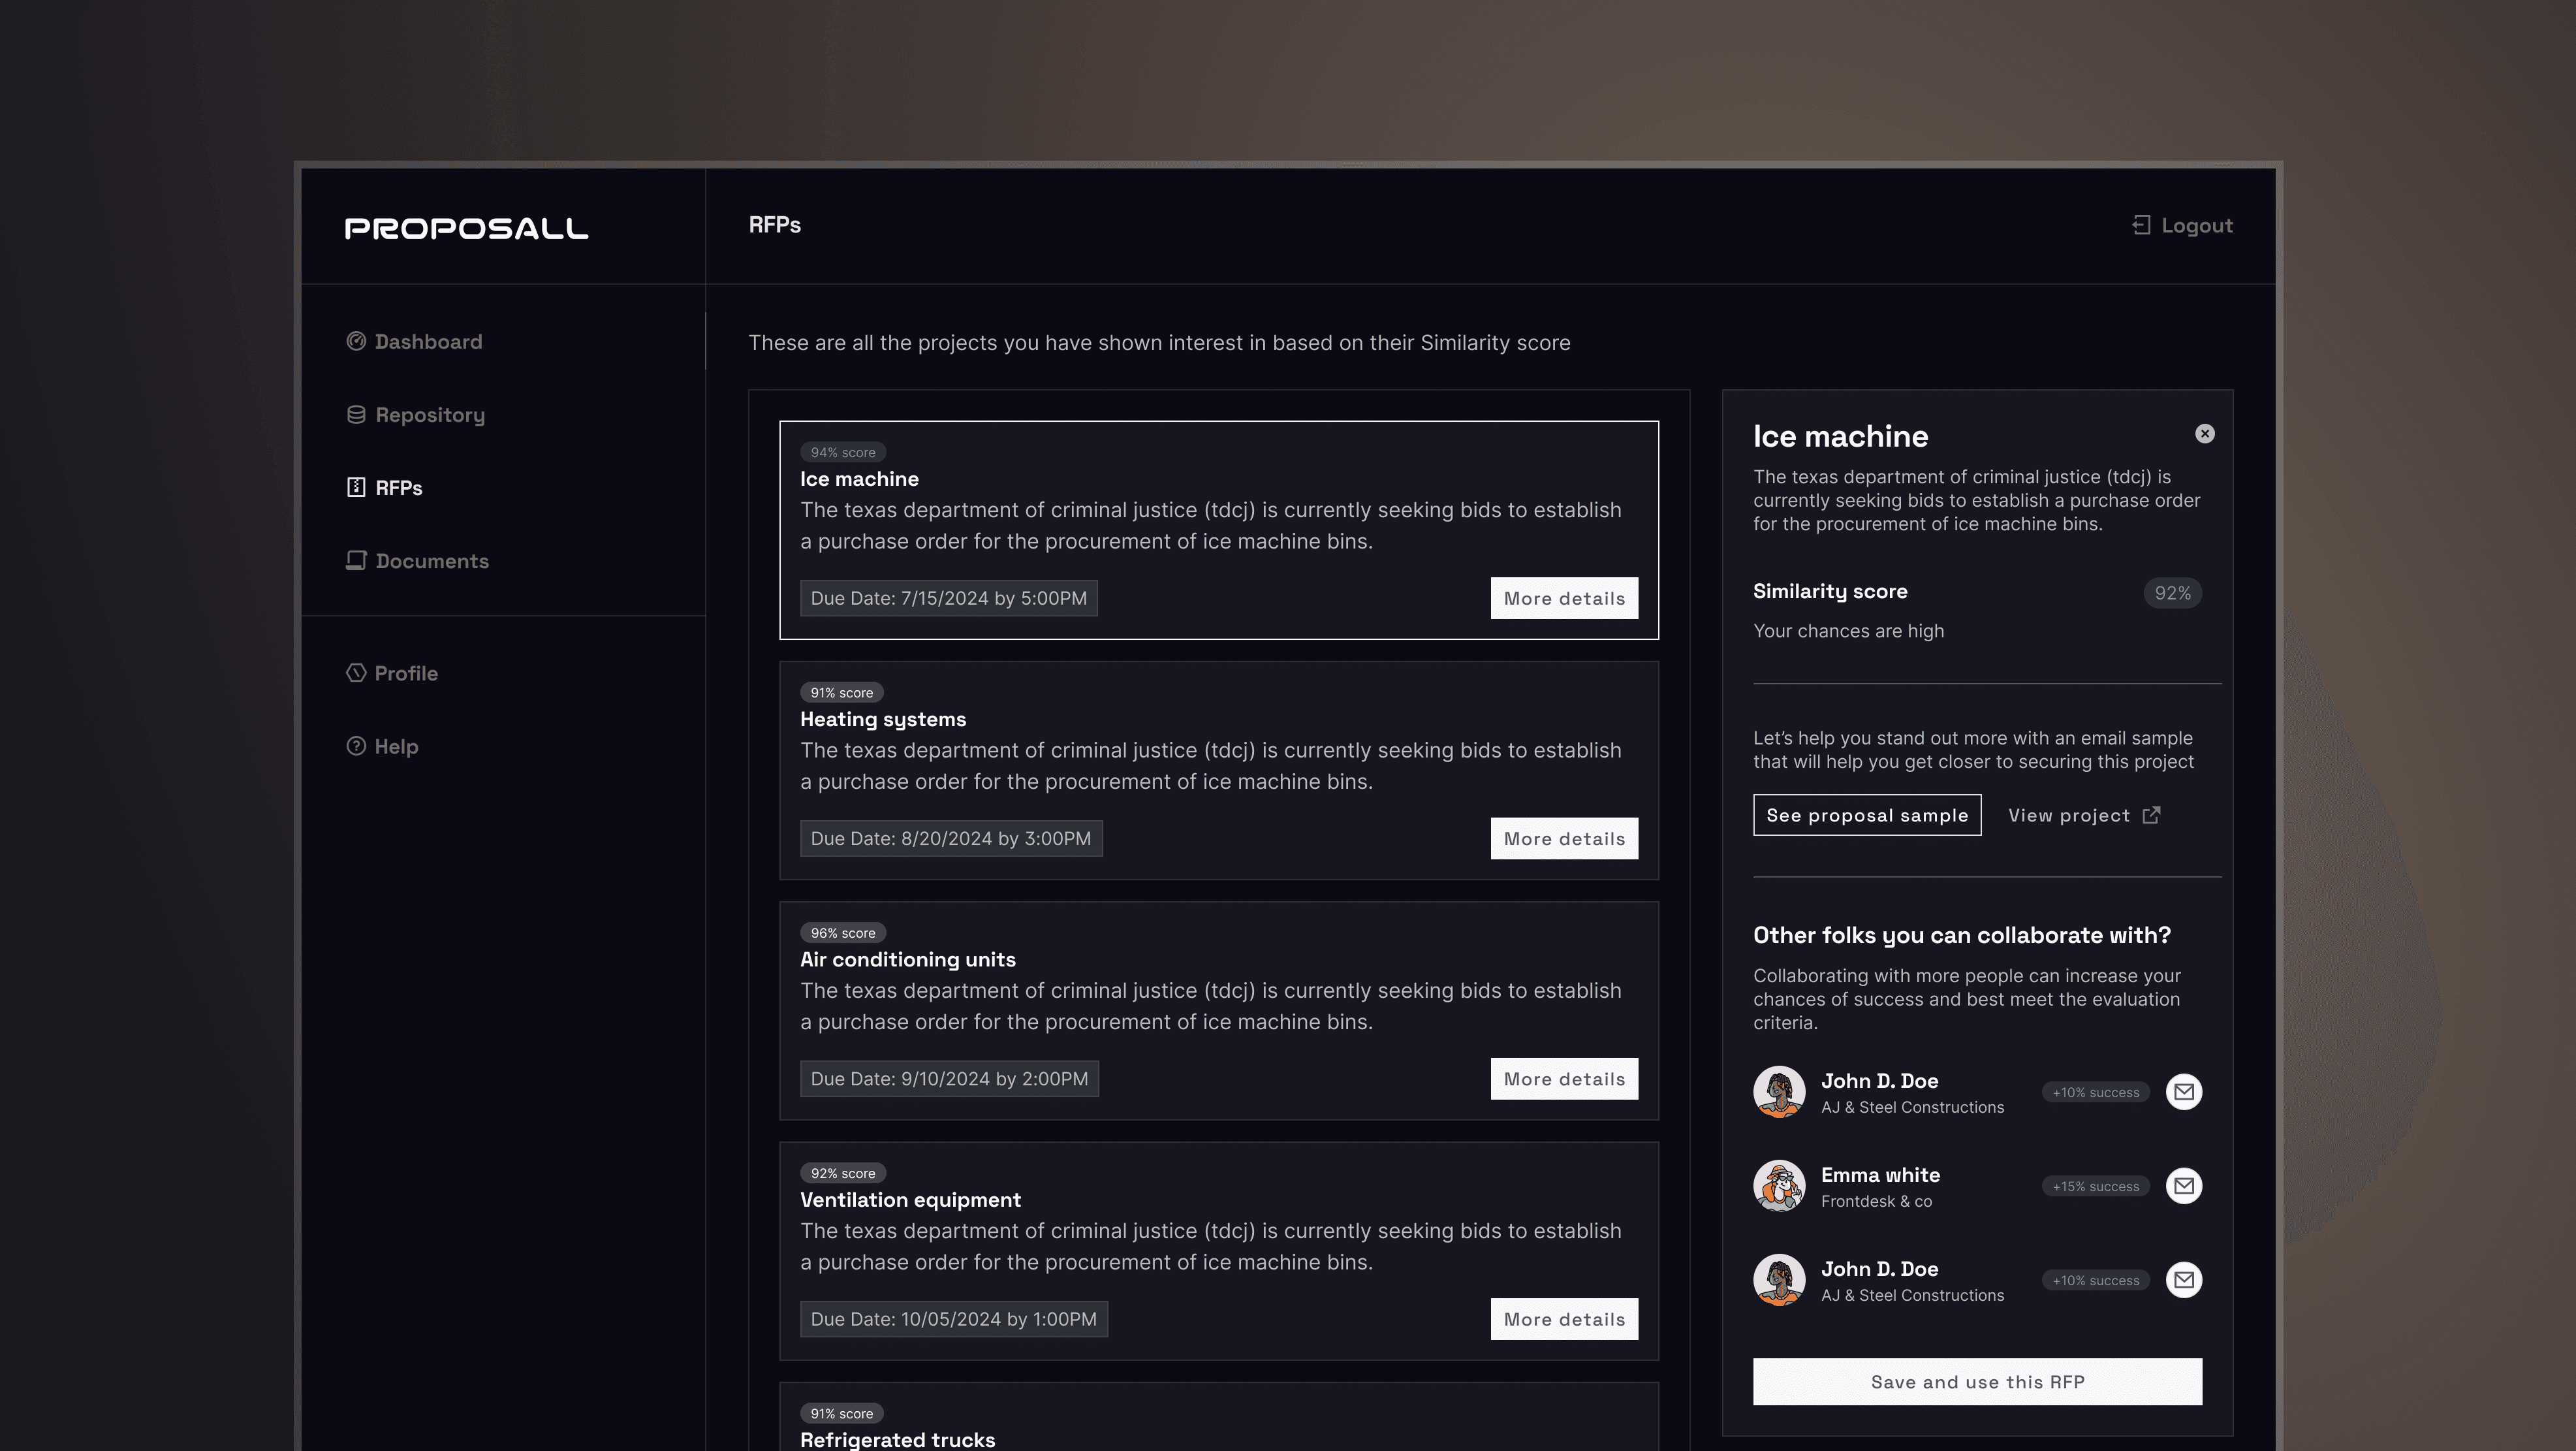
Task: Click the Logout door icon
Action: coord(2141,226)
